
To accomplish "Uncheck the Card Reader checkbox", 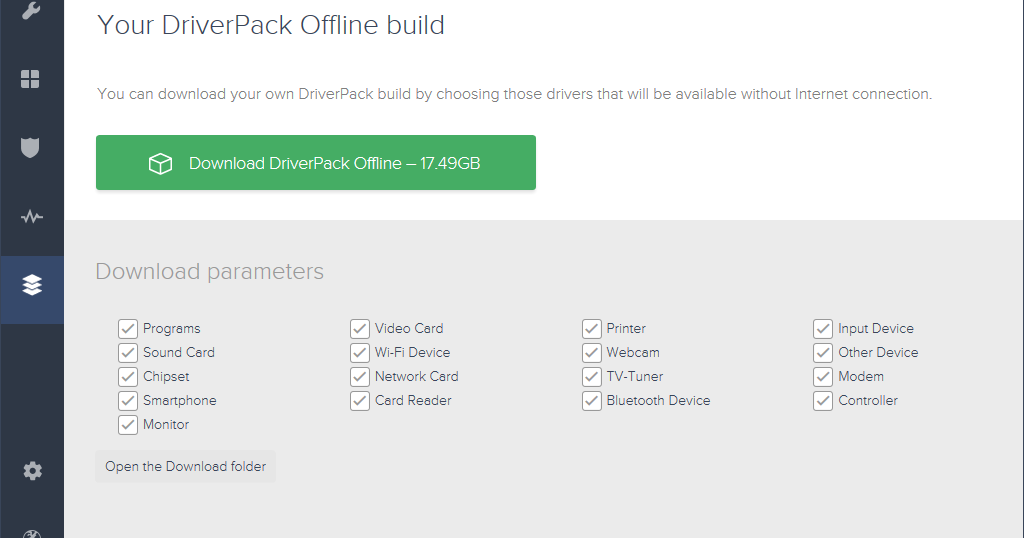I will point(360,401).
